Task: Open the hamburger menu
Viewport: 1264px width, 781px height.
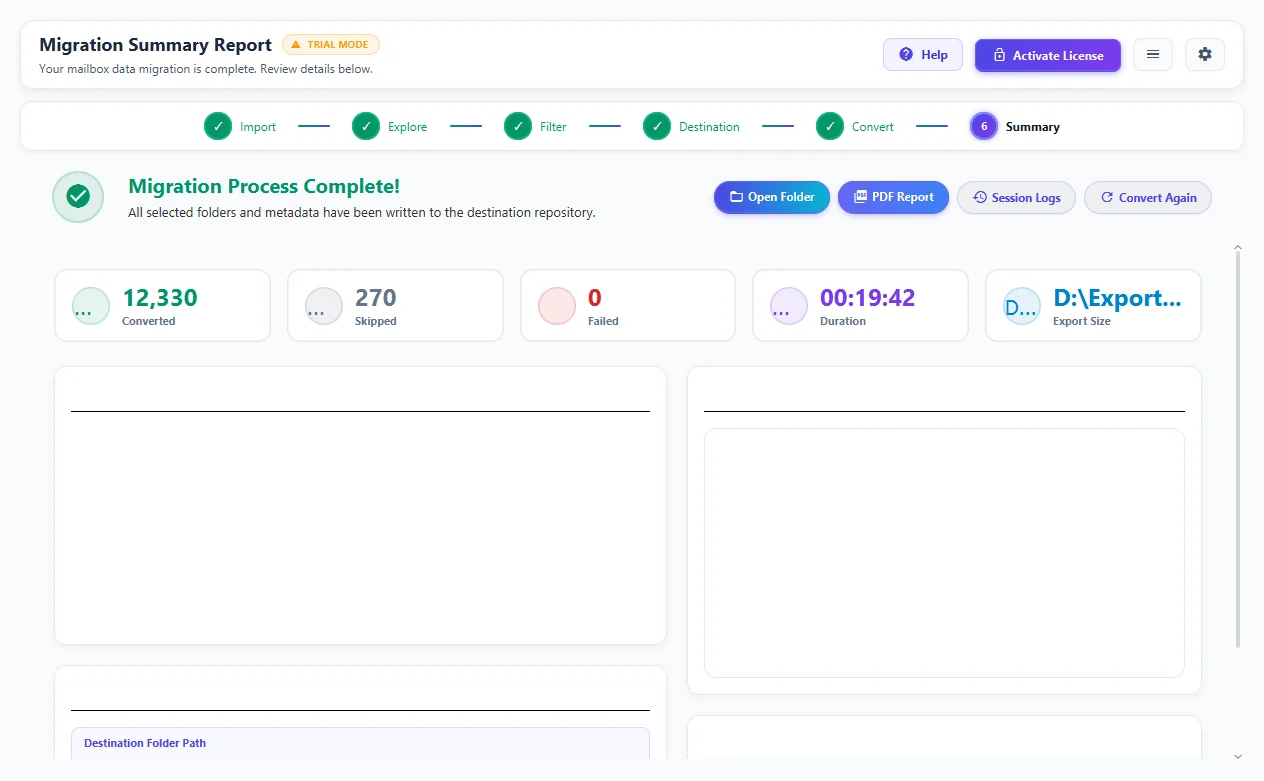Action: point(1153,55)
